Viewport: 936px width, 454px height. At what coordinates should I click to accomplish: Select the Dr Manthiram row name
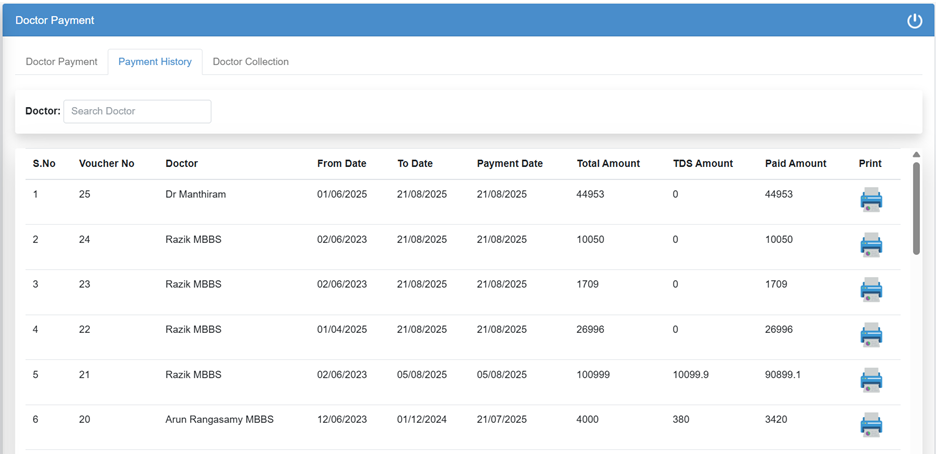(x=195, y=194)
